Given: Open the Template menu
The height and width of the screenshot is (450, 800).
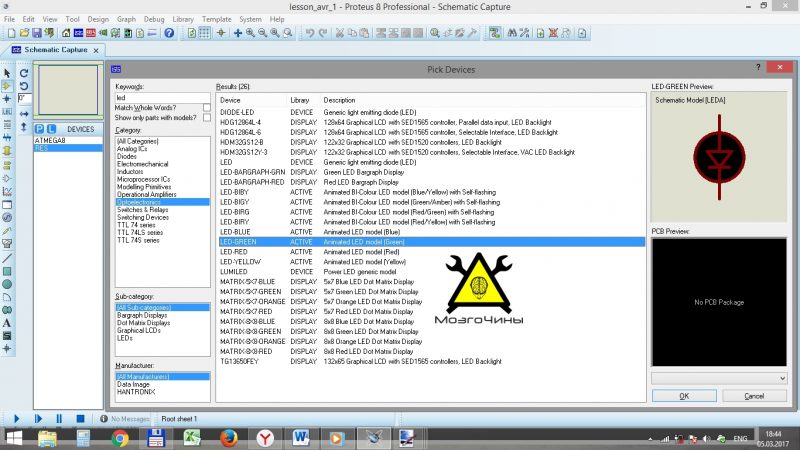Looking at the screenshot, I should (216, 19).
